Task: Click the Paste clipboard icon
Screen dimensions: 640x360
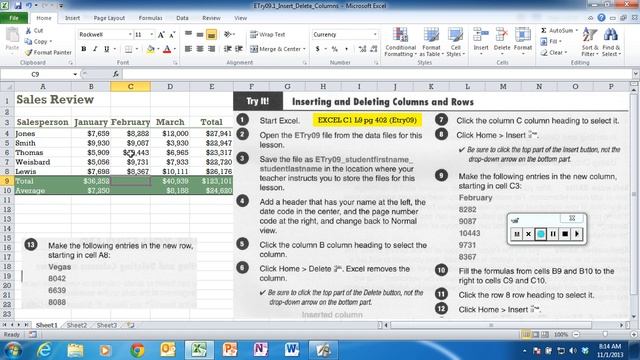Action: click(x=12, y=36)
